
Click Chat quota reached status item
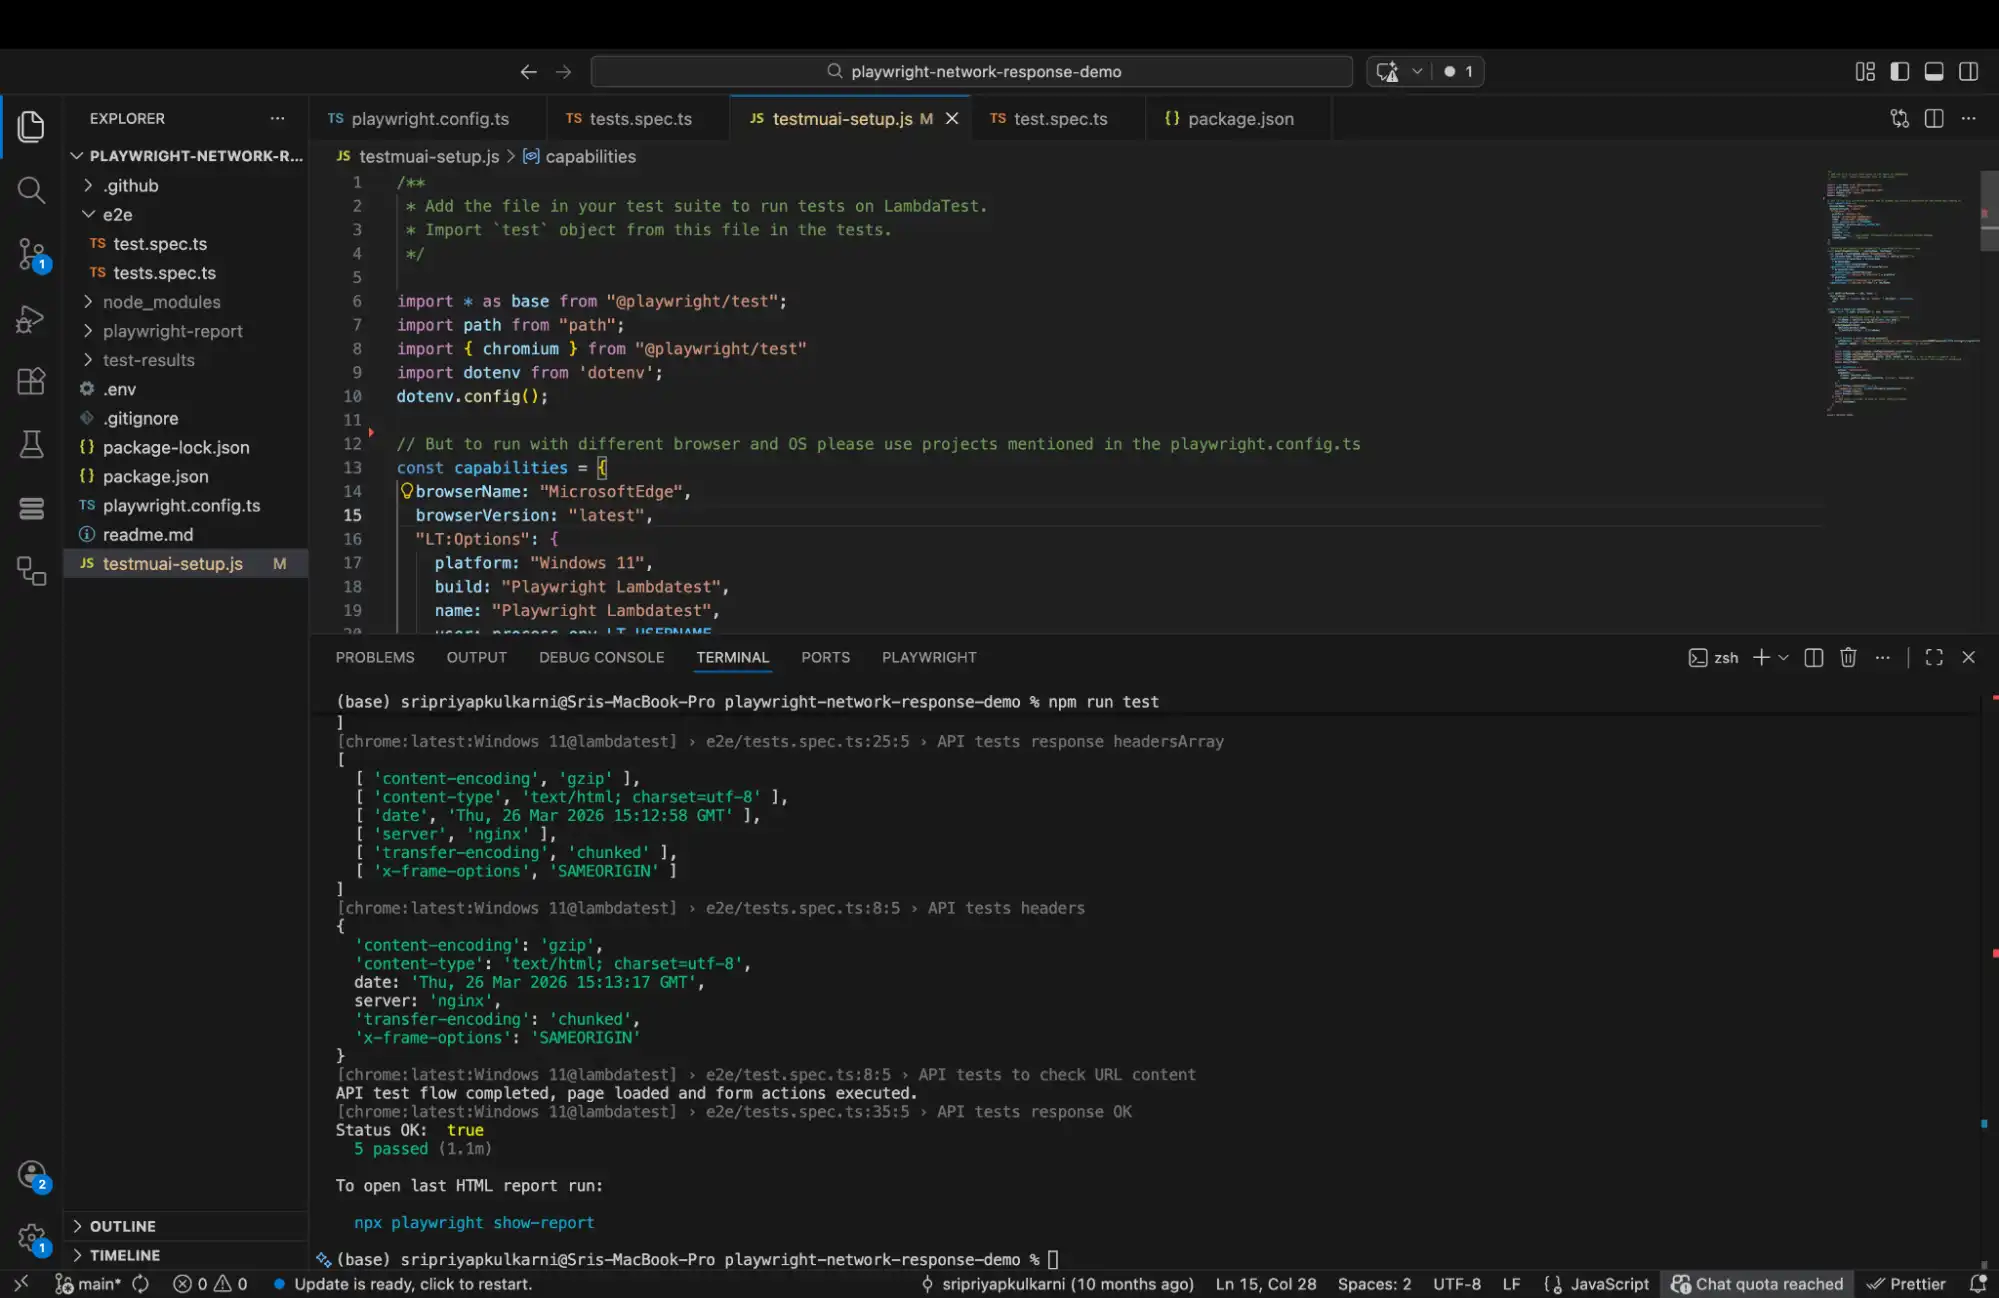pos(1757,1285)
